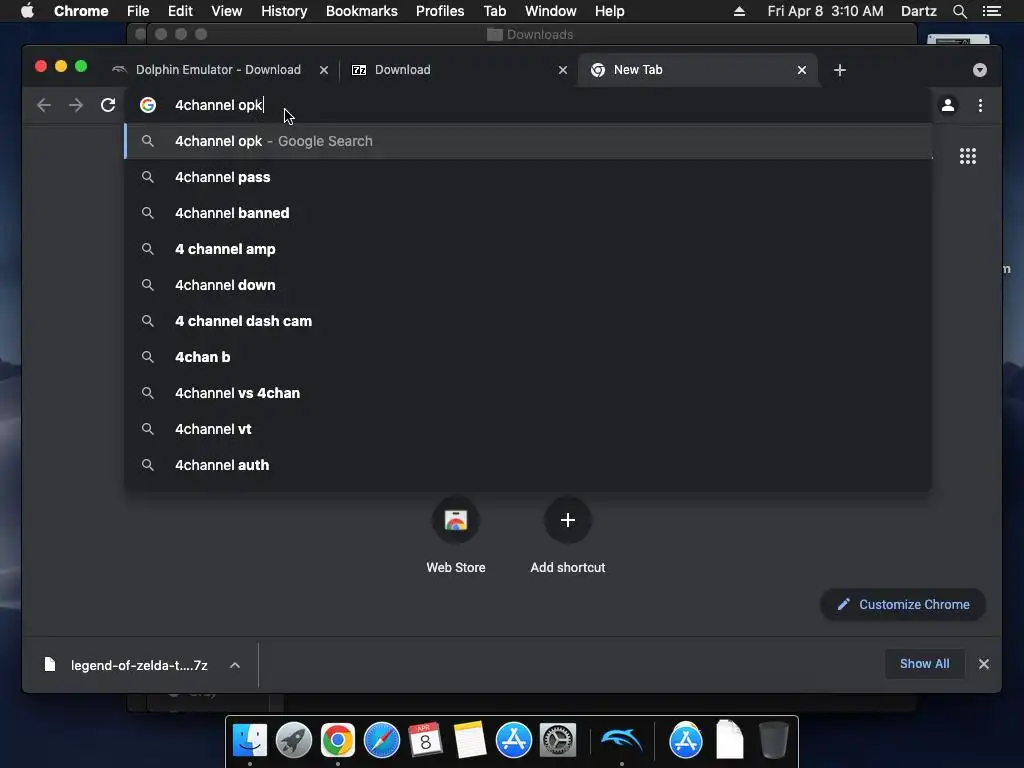Image resolution: width=1024 pixels, height=768 pixels.
Task: Open Notification Center list icon
Action: (x=992, y=11)
